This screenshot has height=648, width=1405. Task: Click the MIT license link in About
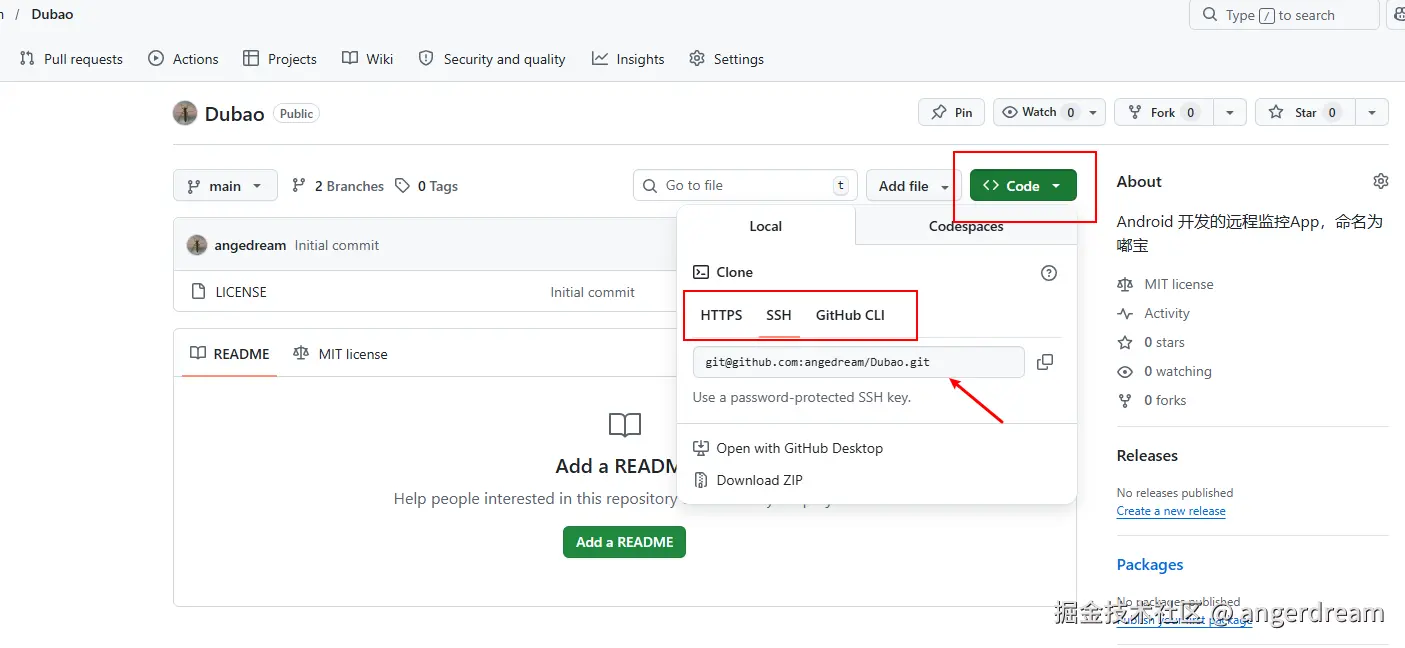pos(1179,284)
